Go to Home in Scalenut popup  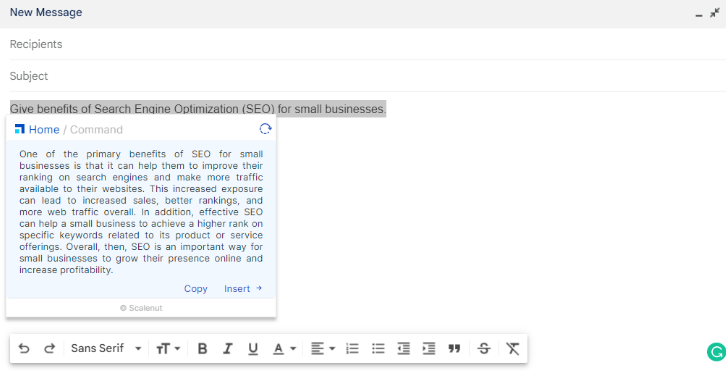(44, 129)
